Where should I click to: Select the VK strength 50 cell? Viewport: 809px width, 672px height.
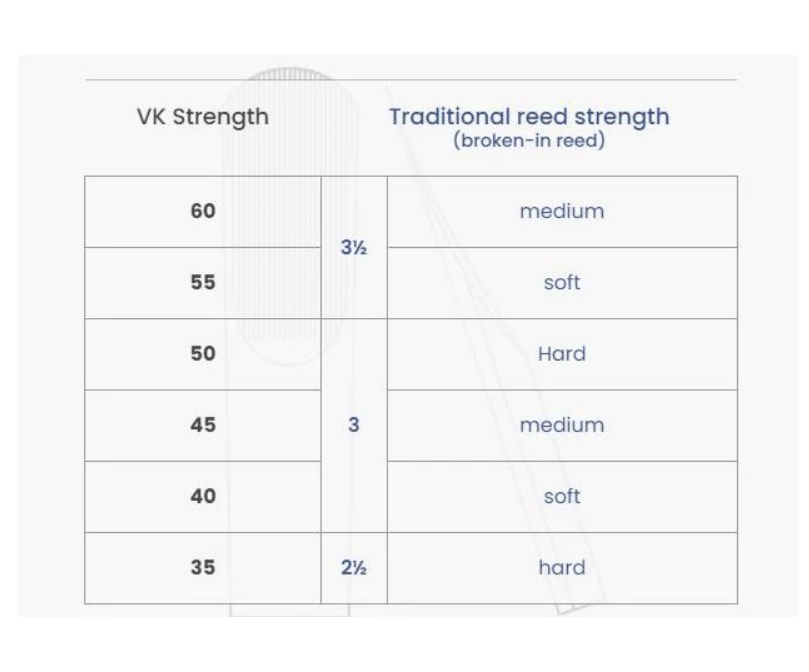203,354
